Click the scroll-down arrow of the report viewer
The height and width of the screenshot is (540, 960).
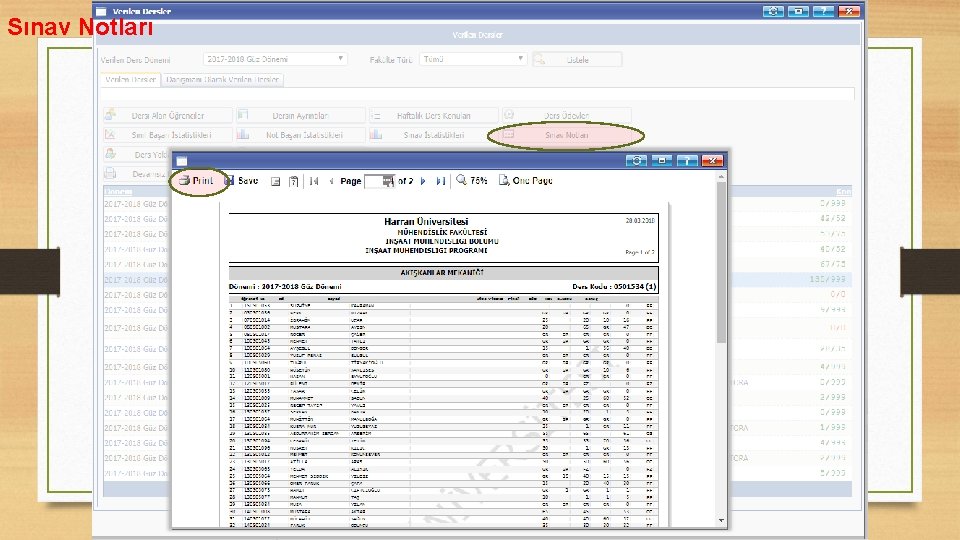721,520
